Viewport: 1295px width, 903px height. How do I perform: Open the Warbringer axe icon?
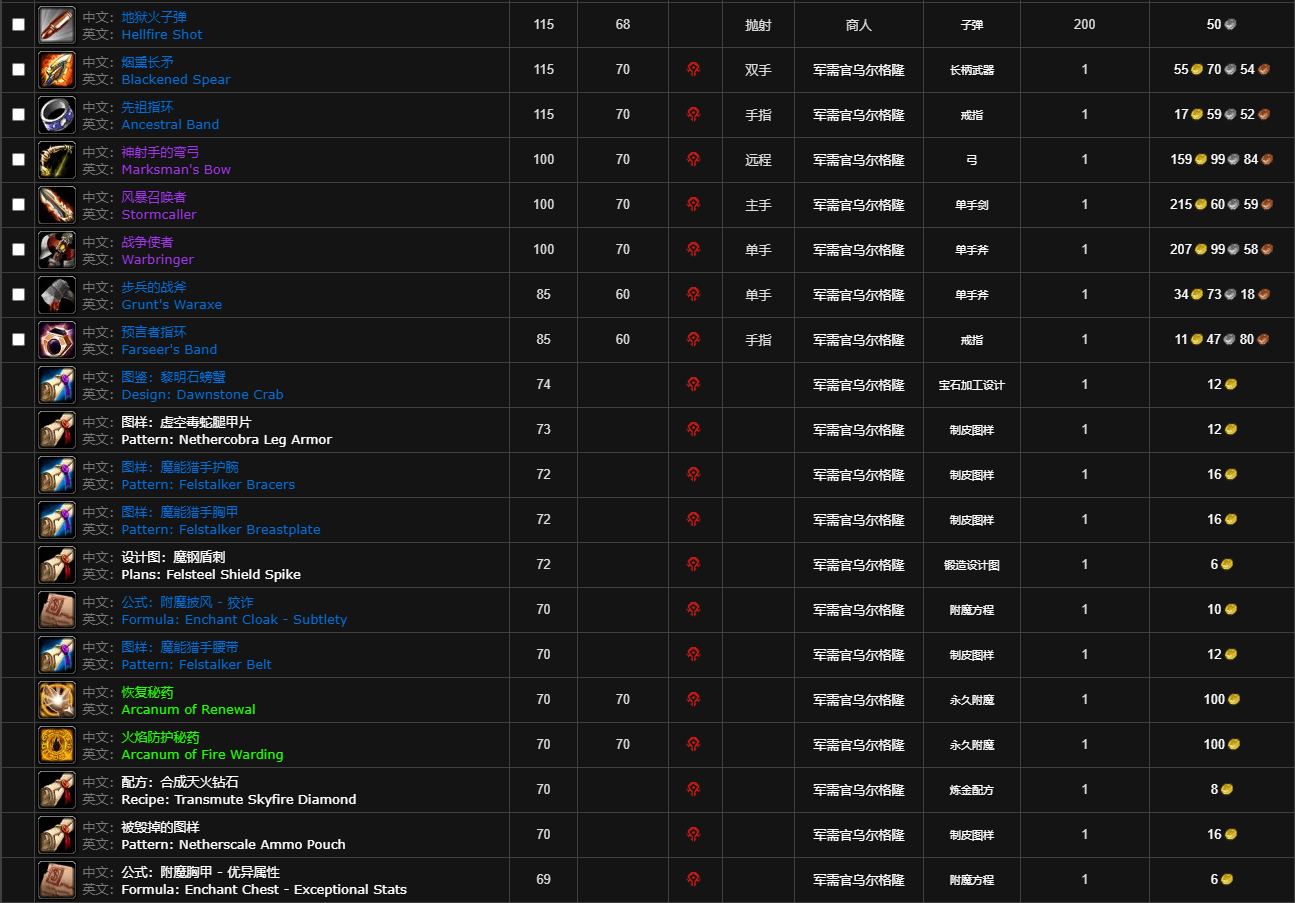(x=57, y=250)
